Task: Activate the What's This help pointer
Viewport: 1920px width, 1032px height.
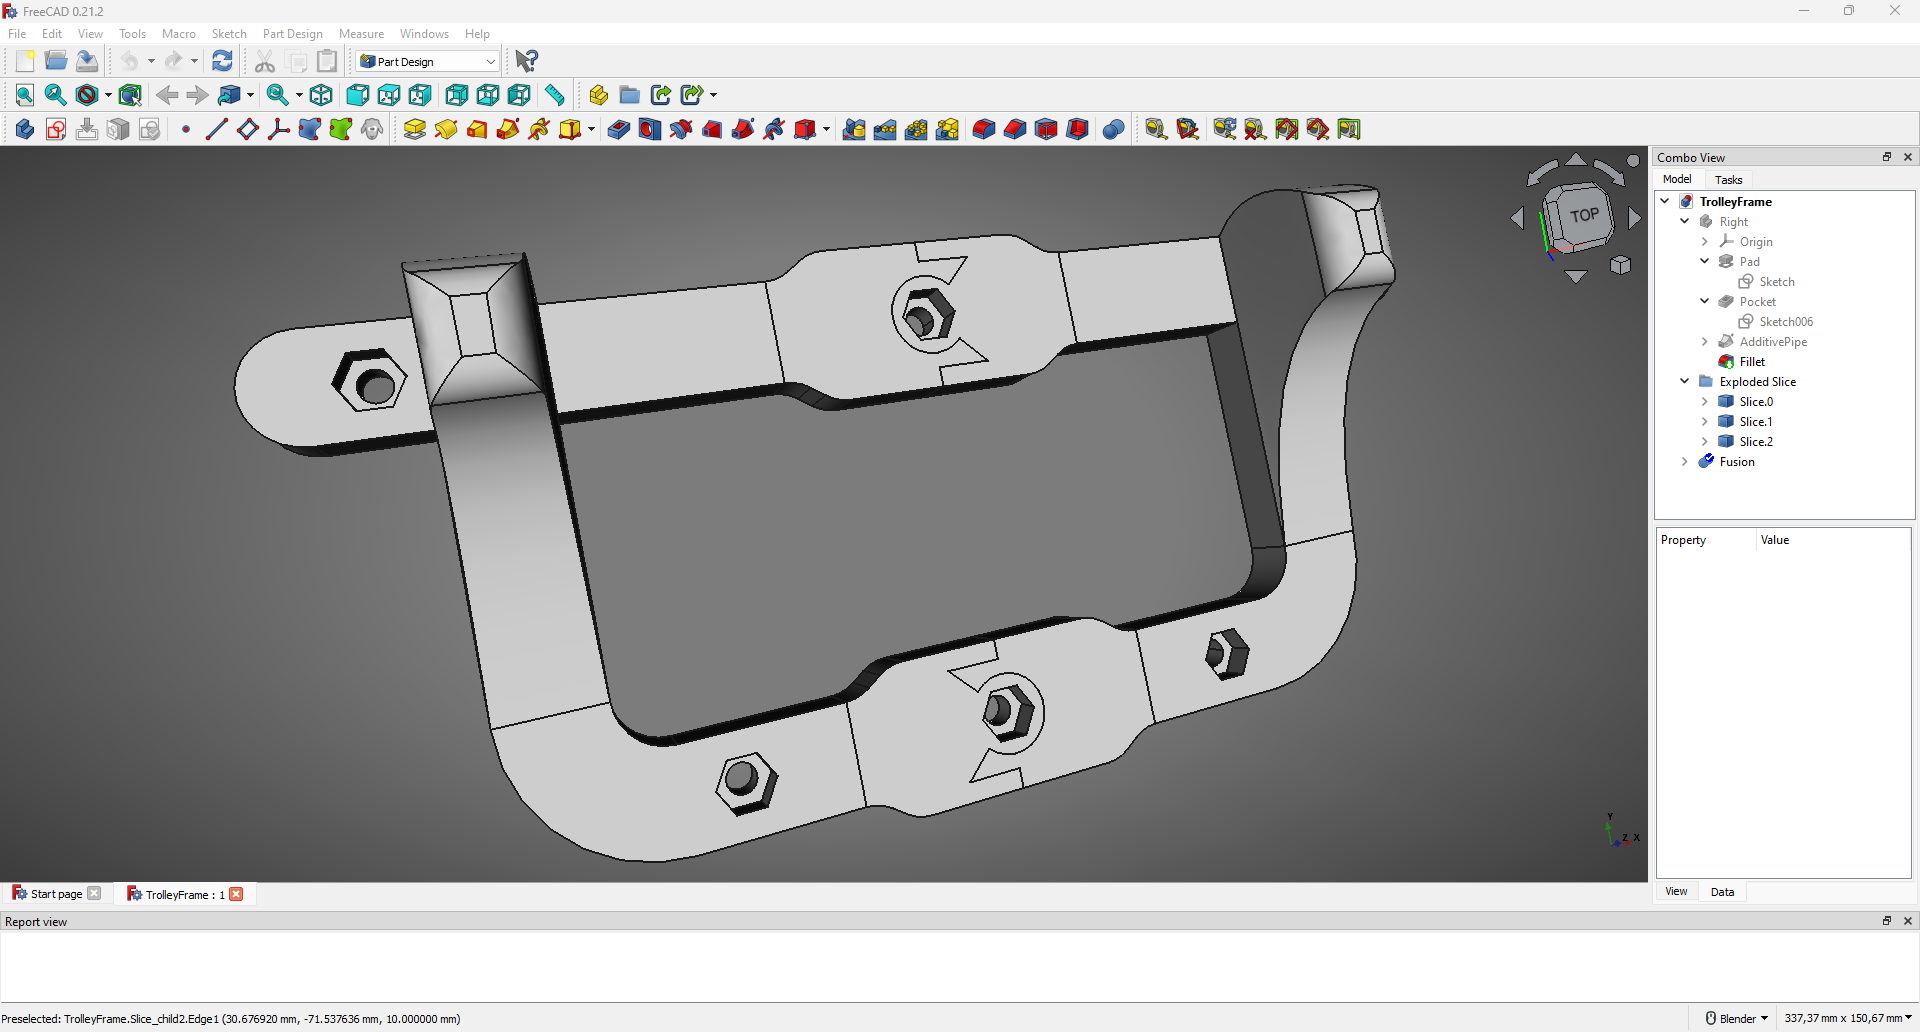Action: (x=526, y=61)
